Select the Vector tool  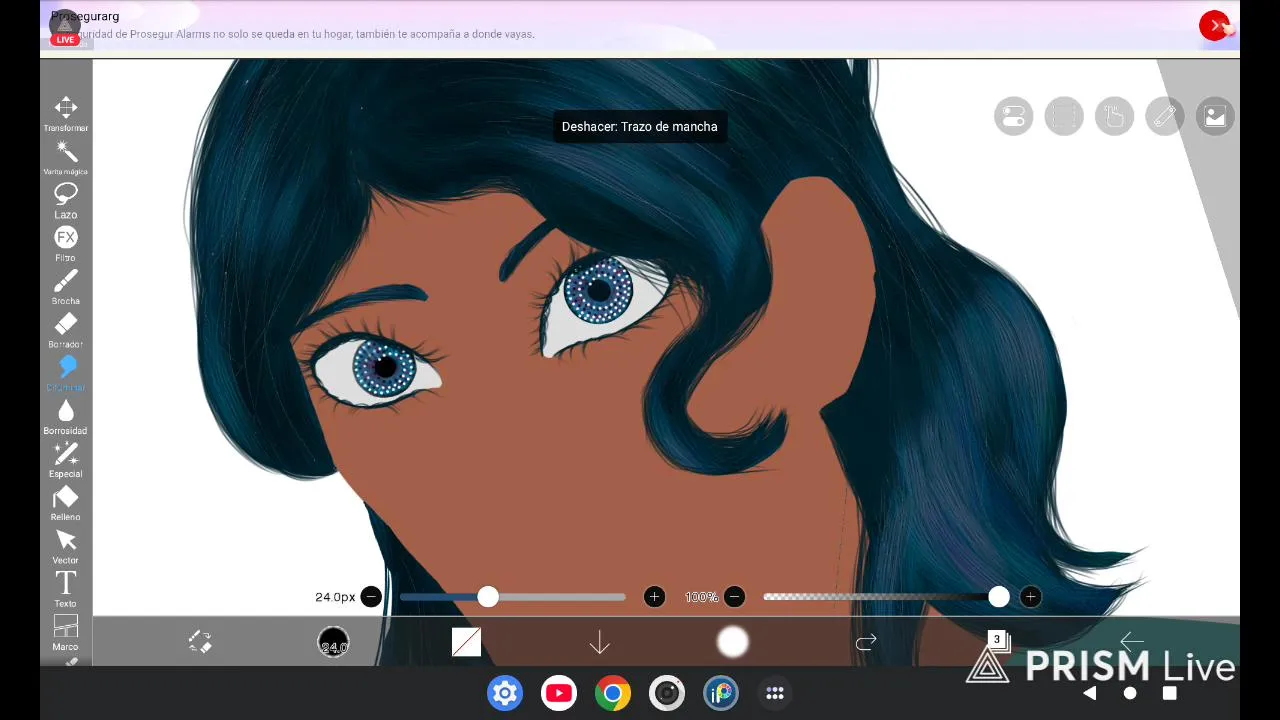(66, 546)
